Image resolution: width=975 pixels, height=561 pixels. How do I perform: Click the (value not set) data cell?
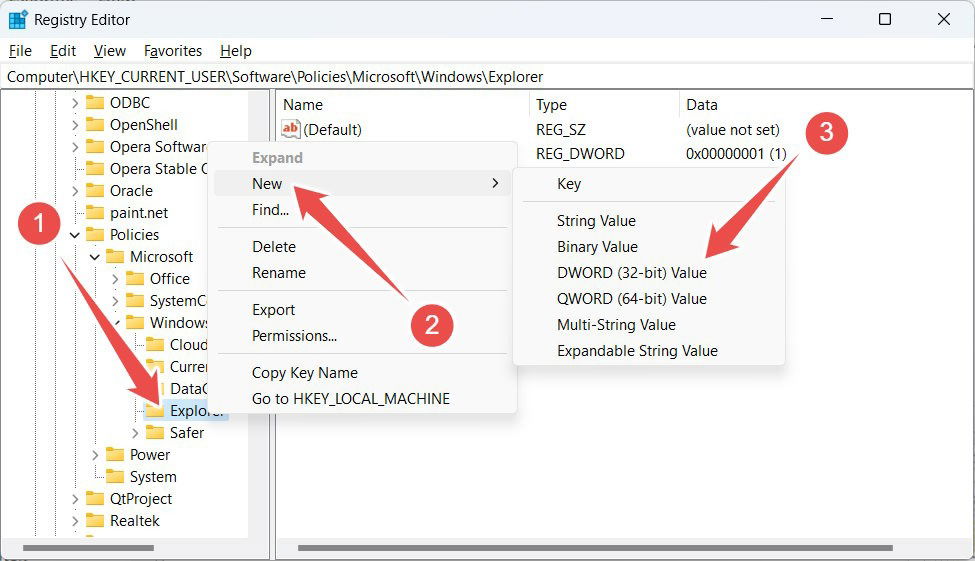732,129
